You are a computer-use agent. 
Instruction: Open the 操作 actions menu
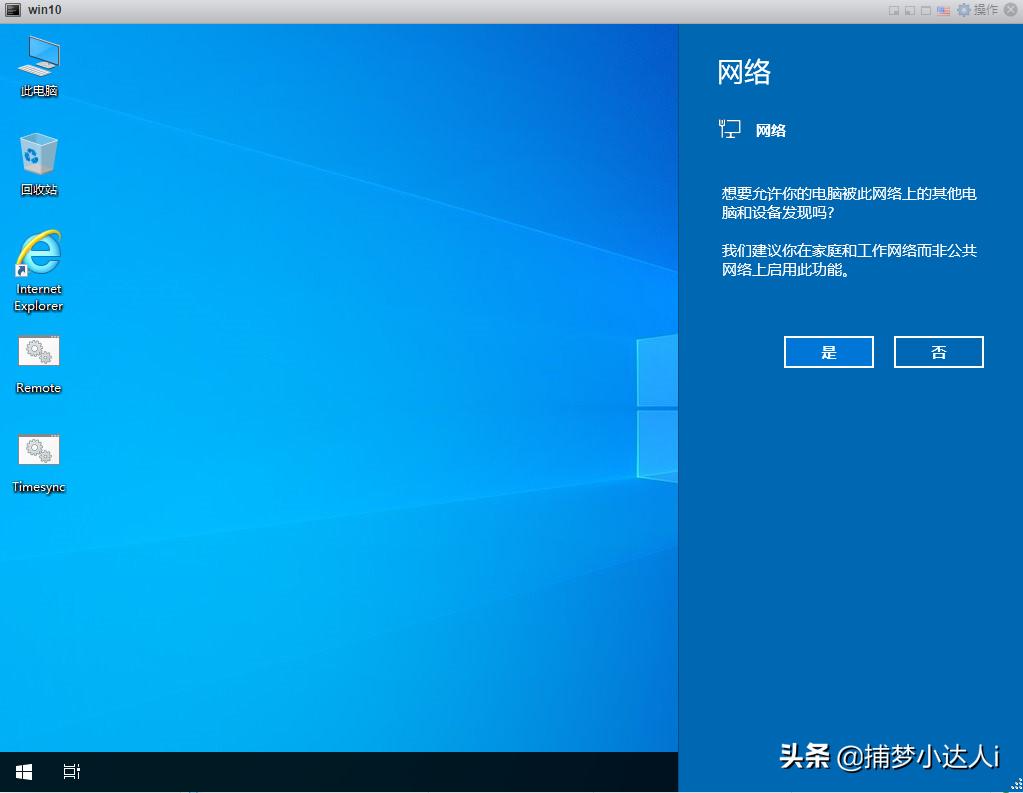(x=986, y=10)
